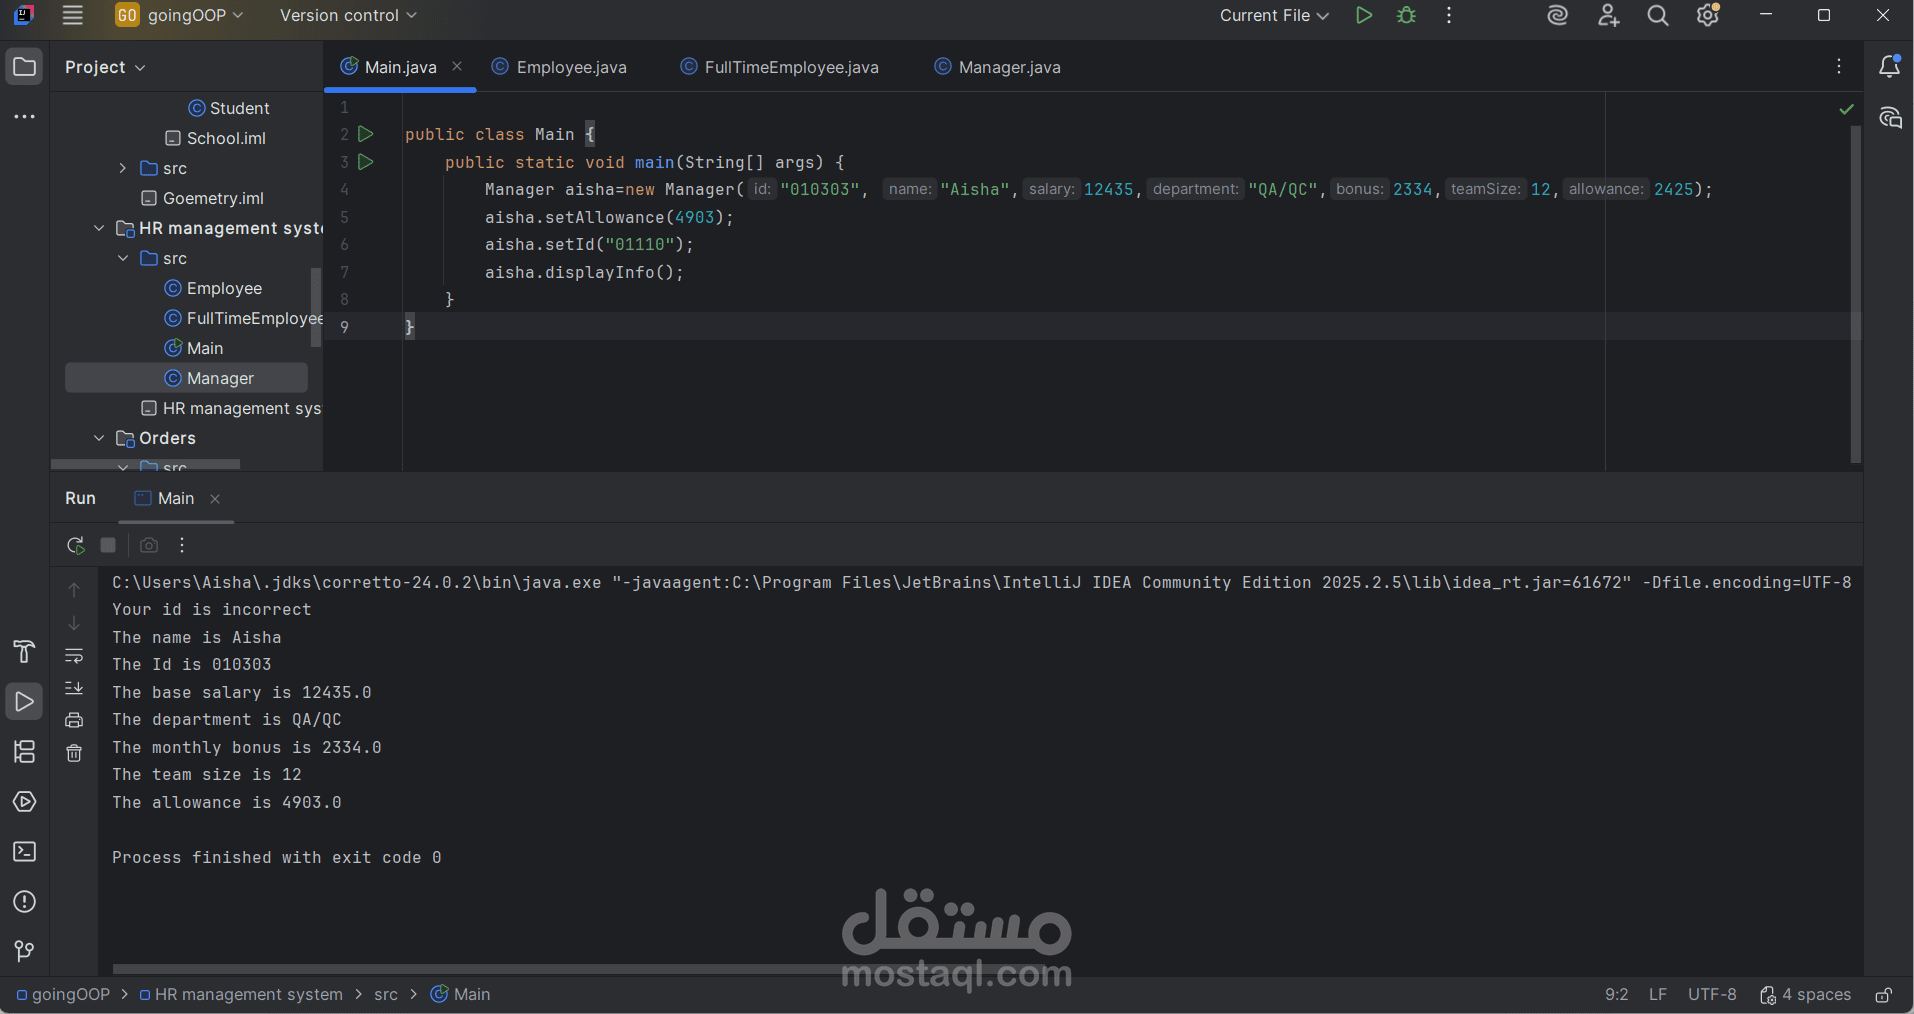Open Current File run configuration dropdown
The height and width of the screenshot is (1014, 1914).
click(x=1274, y=15)
